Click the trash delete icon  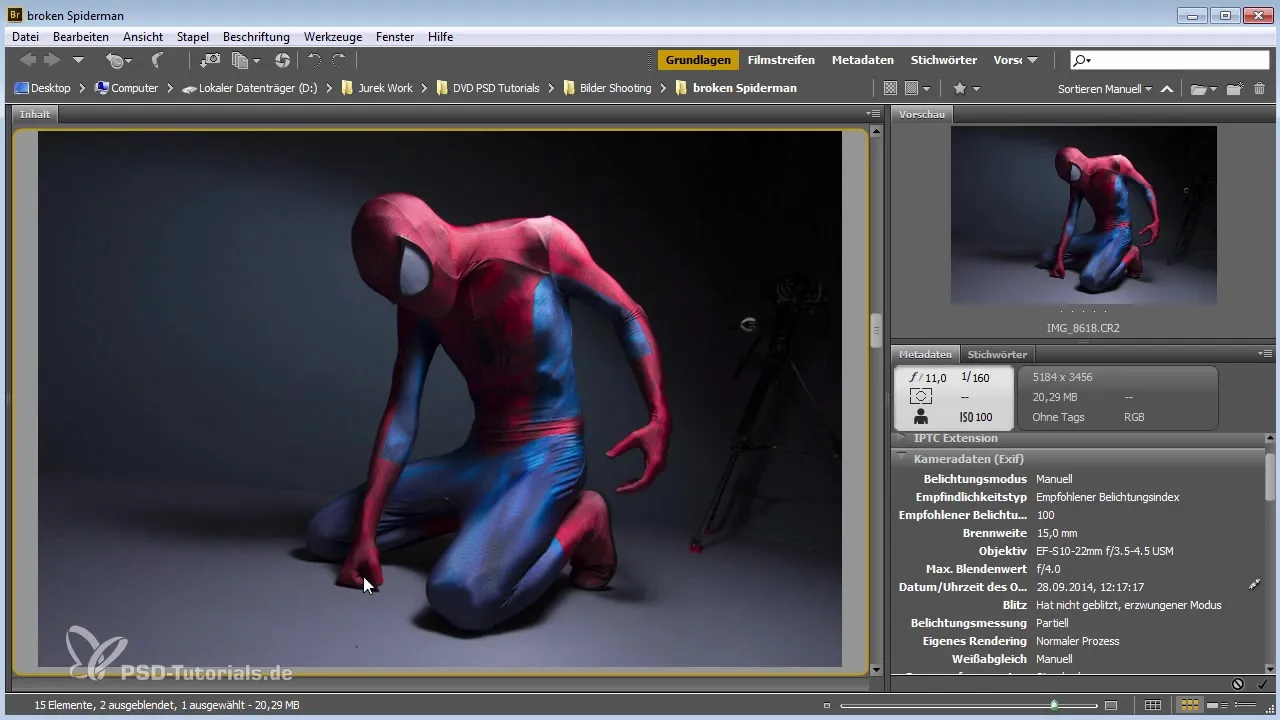(1259, 88)
